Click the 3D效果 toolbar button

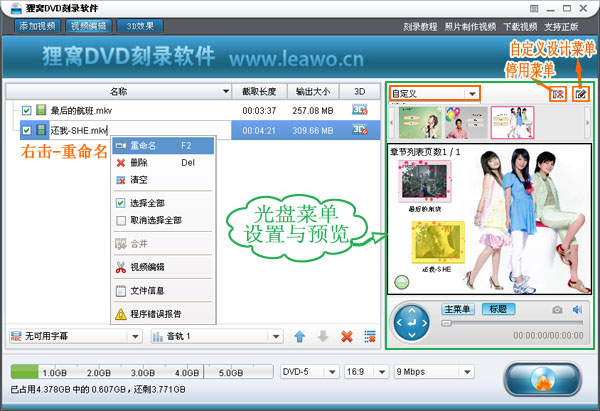[140, 26]
